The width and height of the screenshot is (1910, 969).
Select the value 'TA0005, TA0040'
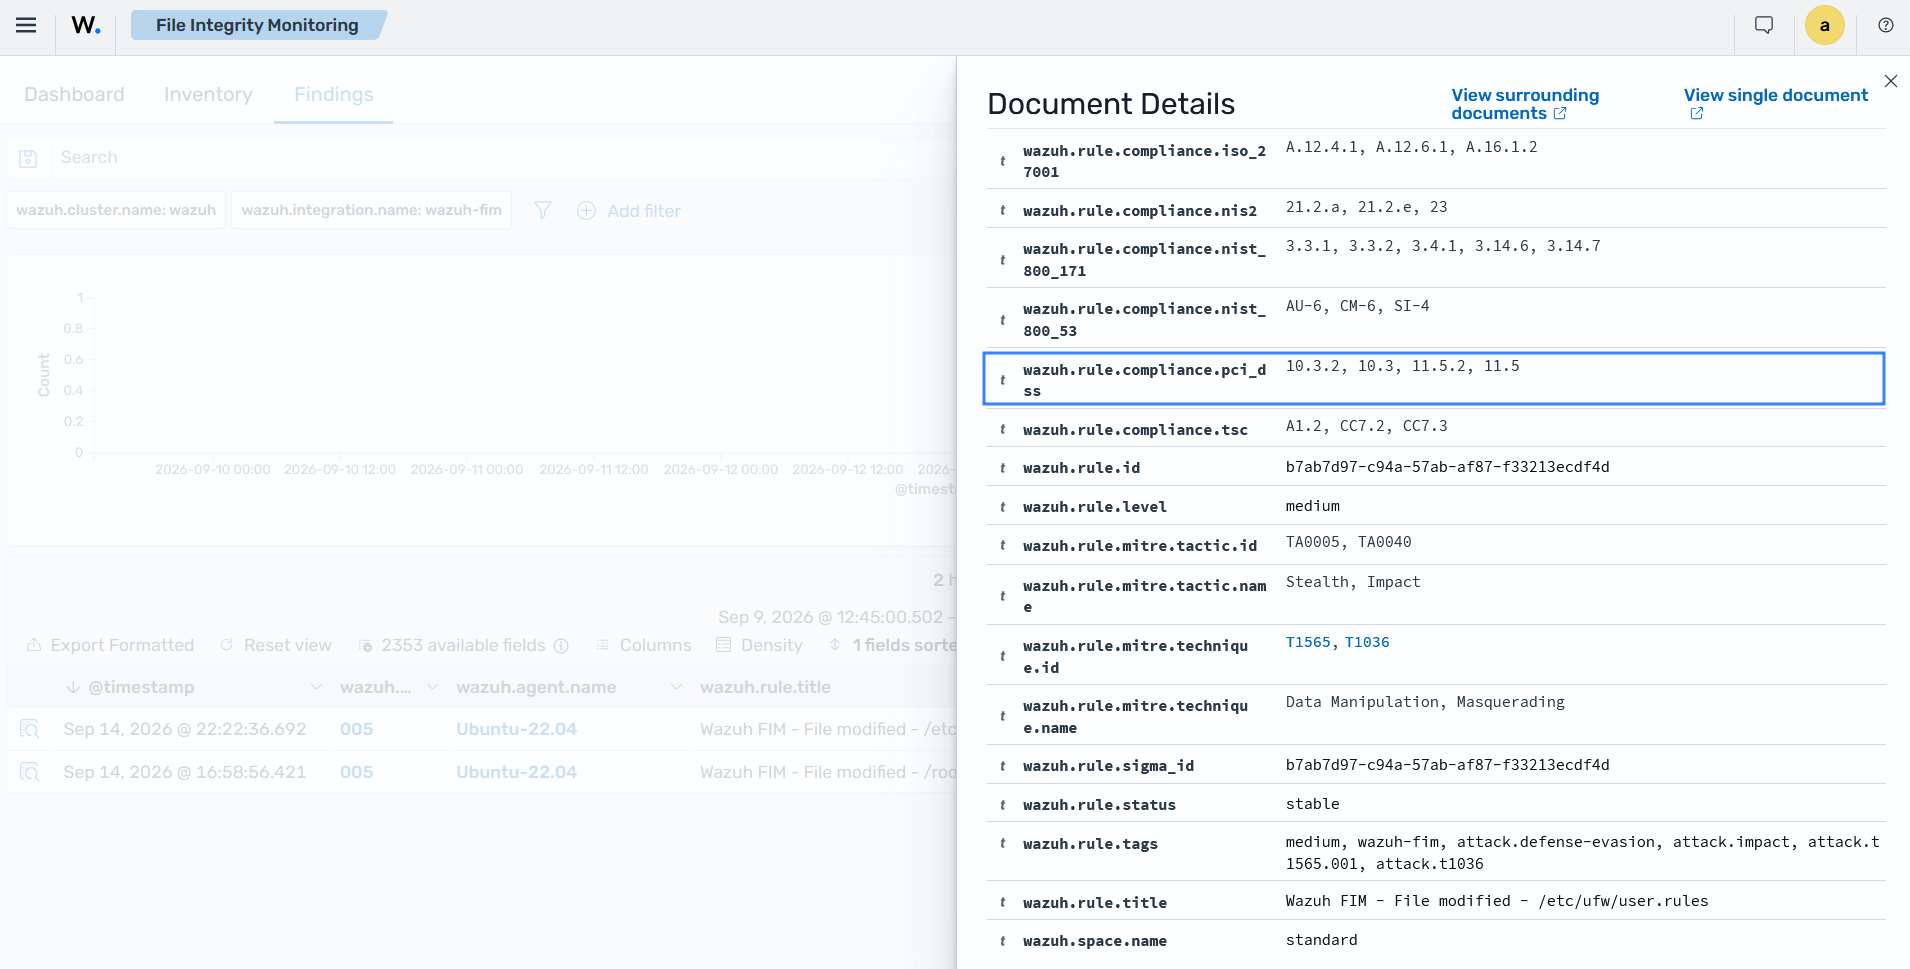click(1348, 542)
